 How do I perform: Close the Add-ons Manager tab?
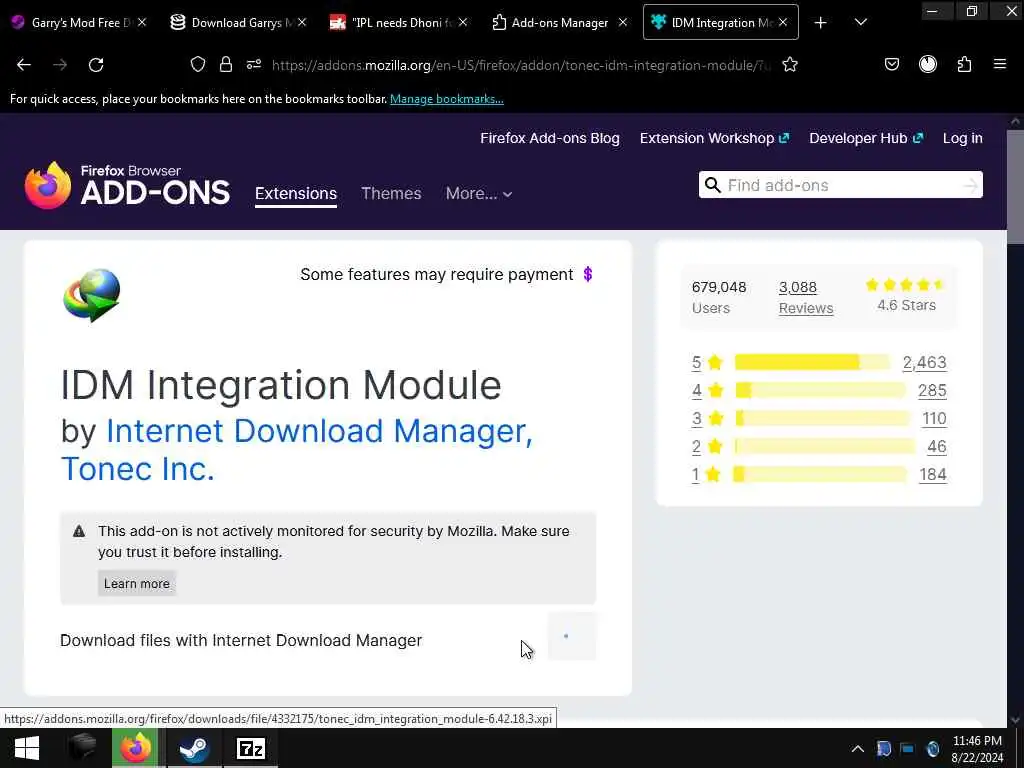623,22
